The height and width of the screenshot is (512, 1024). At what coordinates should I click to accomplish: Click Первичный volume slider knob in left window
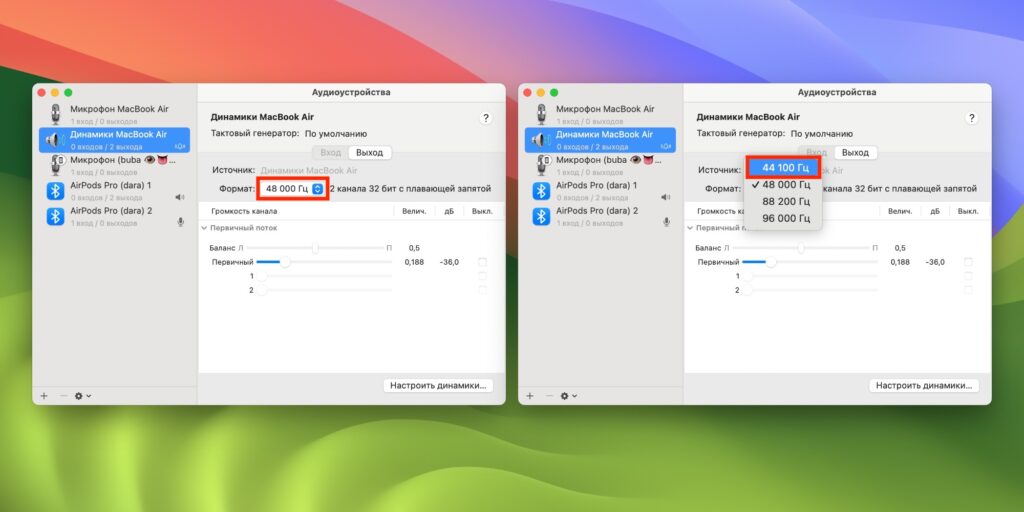[x=285, y=262]
